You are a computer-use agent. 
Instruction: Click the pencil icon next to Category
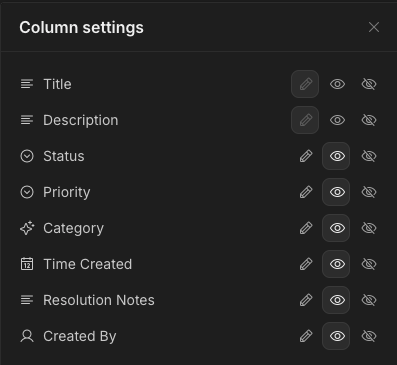306,228
